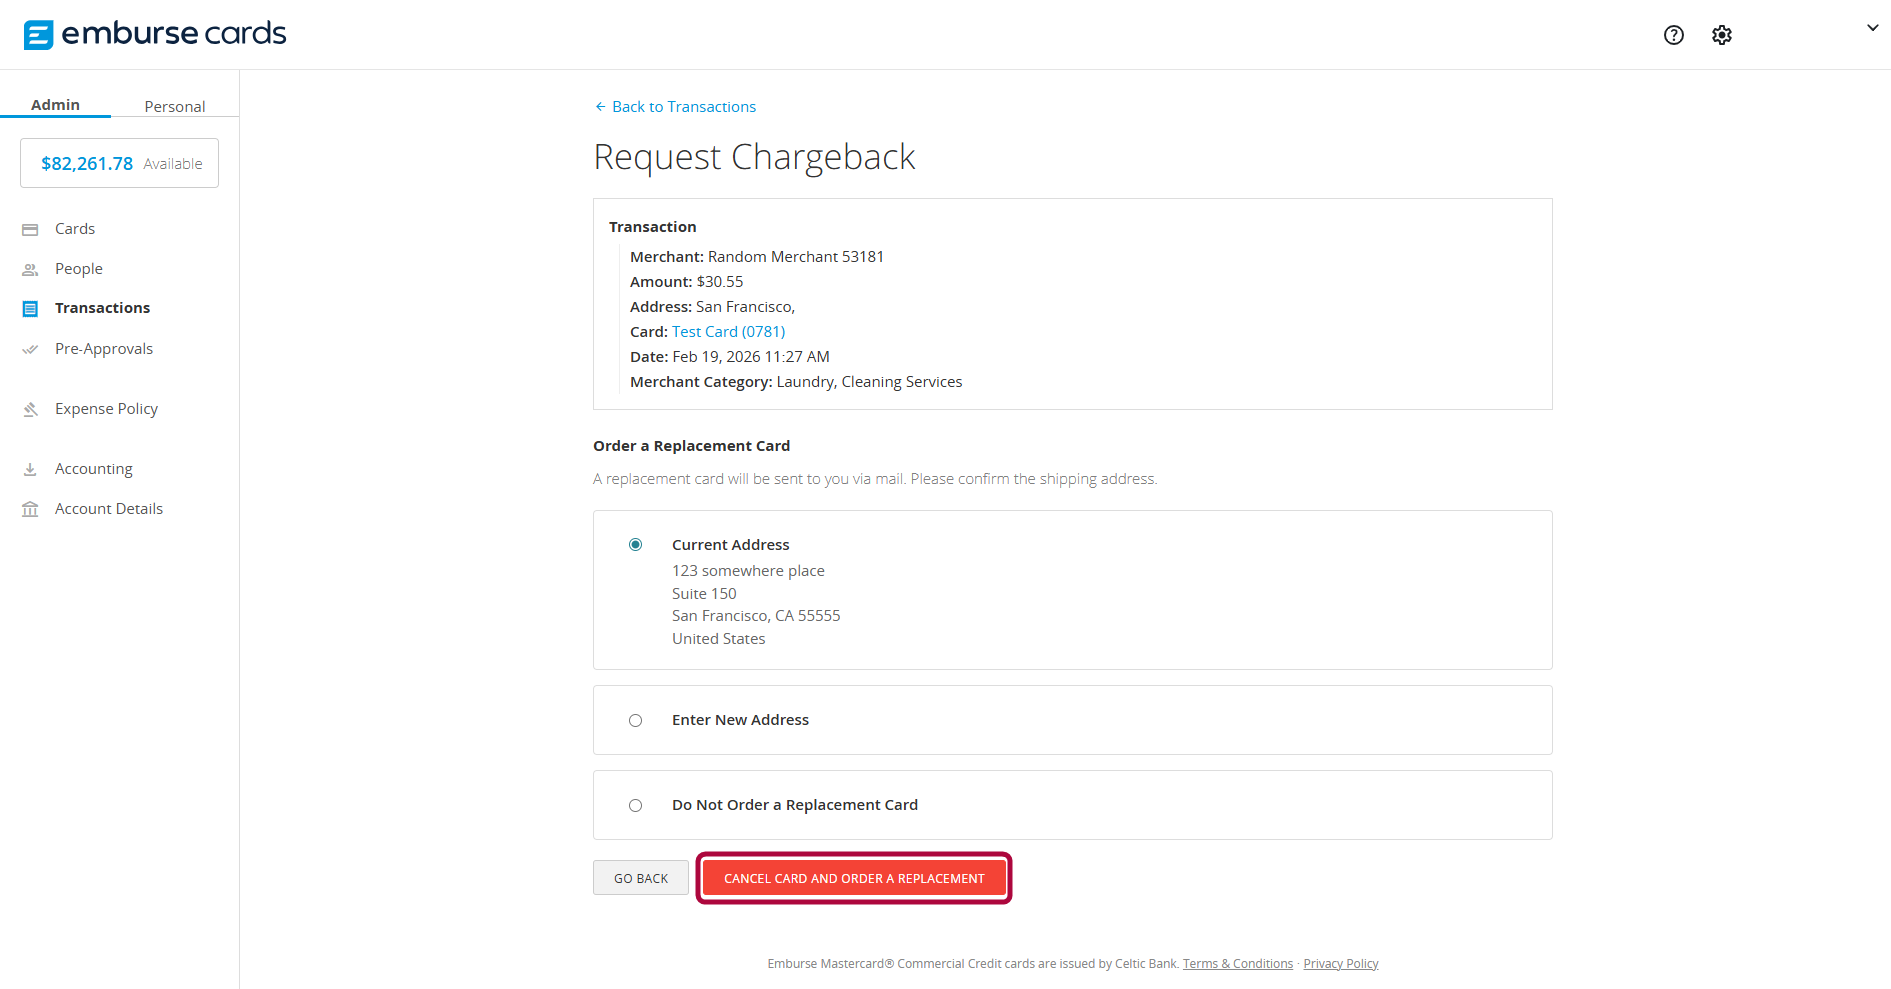Expand the account dropdown chevron
This screenshot has height=989, width=1891.
coord(1872,27)
